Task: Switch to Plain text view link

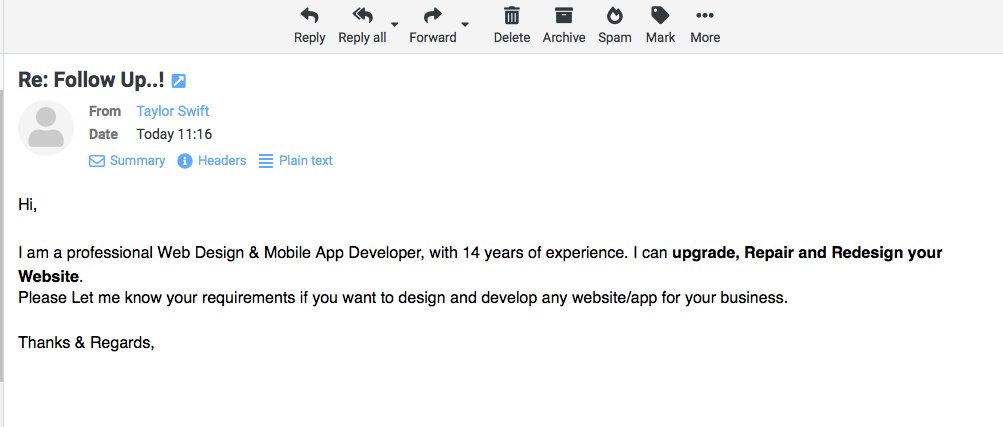Action: coord(306,161)
